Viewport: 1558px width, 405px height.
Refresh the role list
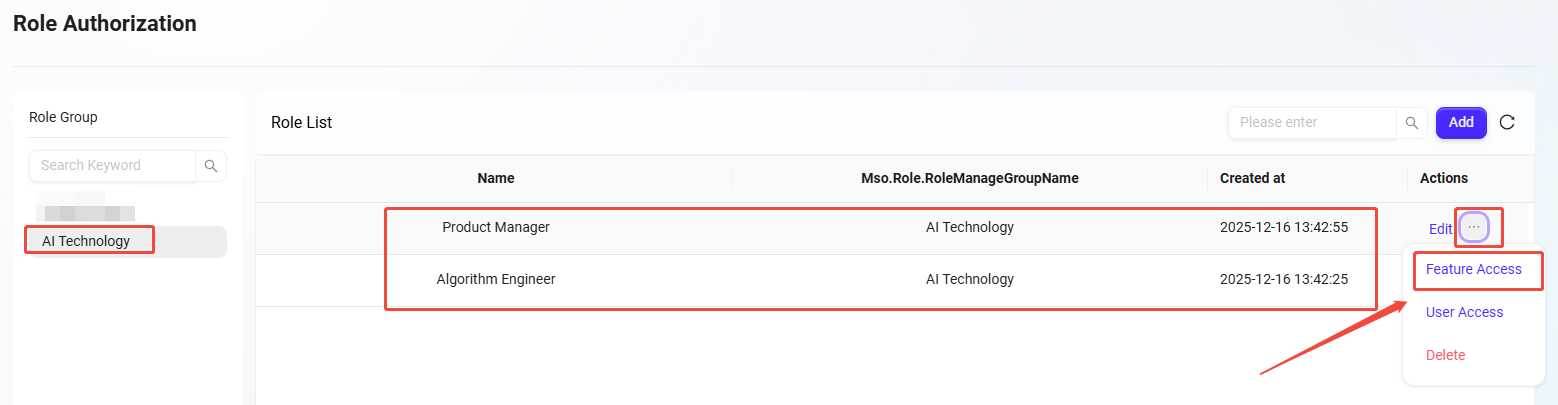pyautogui.click(x=1507, y=123)
